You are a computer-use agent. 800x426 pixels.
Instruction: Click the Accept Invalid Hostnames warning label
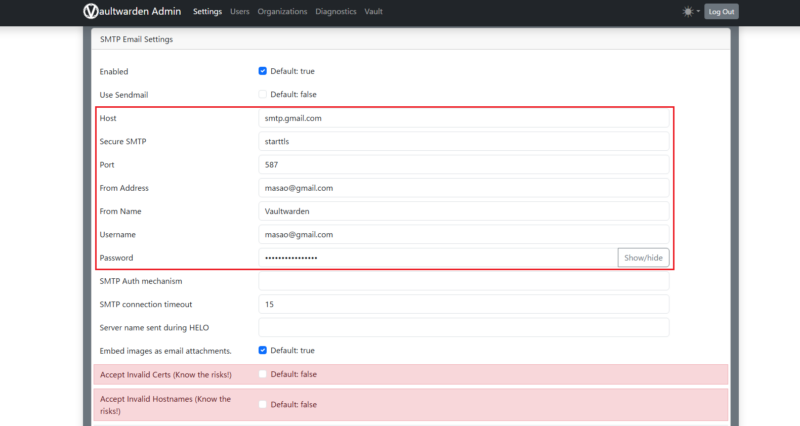click(165, 405)
